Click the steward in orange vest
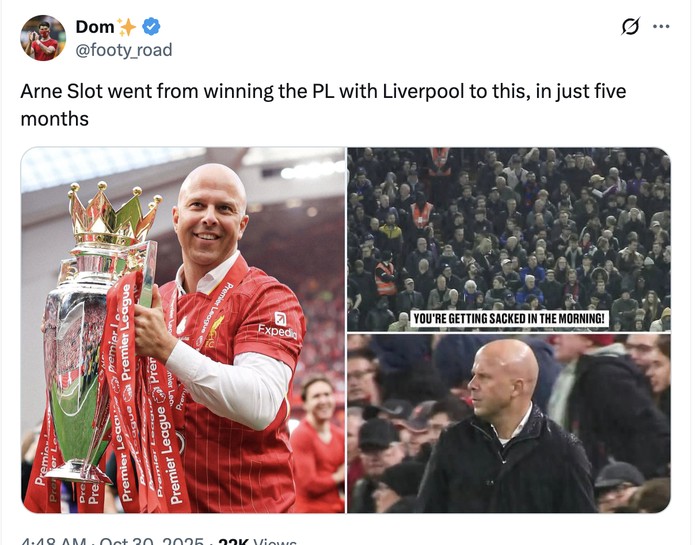Image resolution: width=700 pixels, height=545 pixels. pyautogui.click(x=421, y=215)
